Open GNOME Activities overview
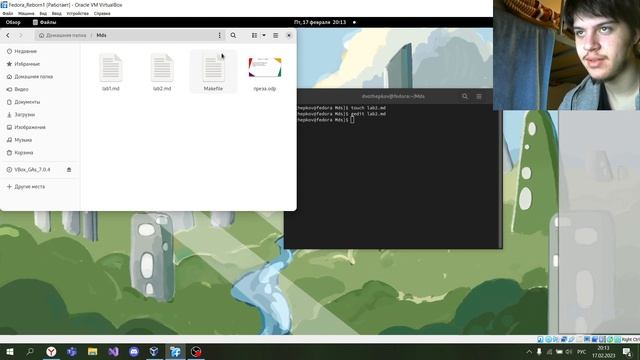 [13, 22]
